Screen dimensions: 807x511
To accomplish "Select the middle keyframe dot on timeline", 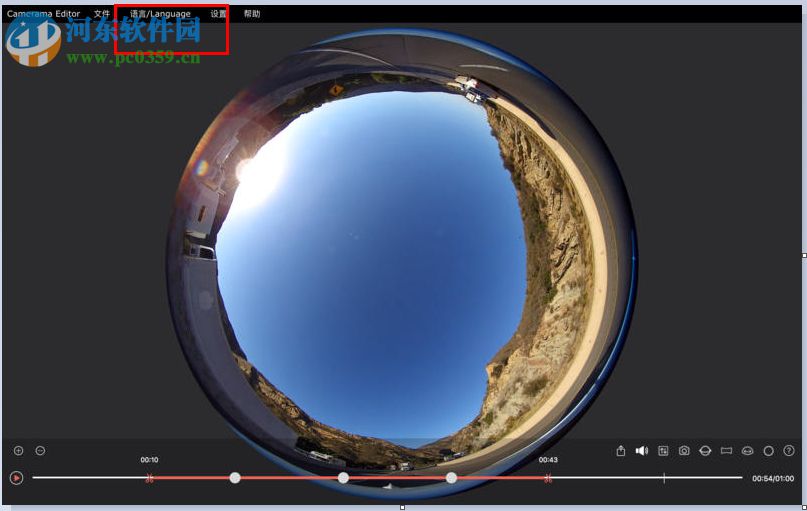I will tap(343, 478).
